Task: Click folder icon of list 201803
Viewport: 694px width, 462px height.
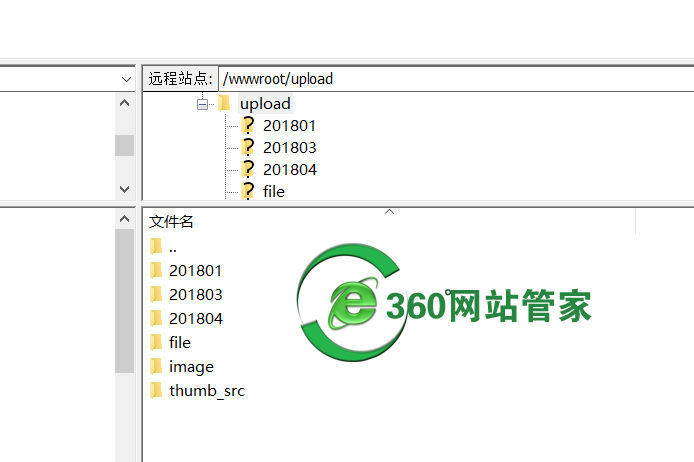Action: point(156,294)
